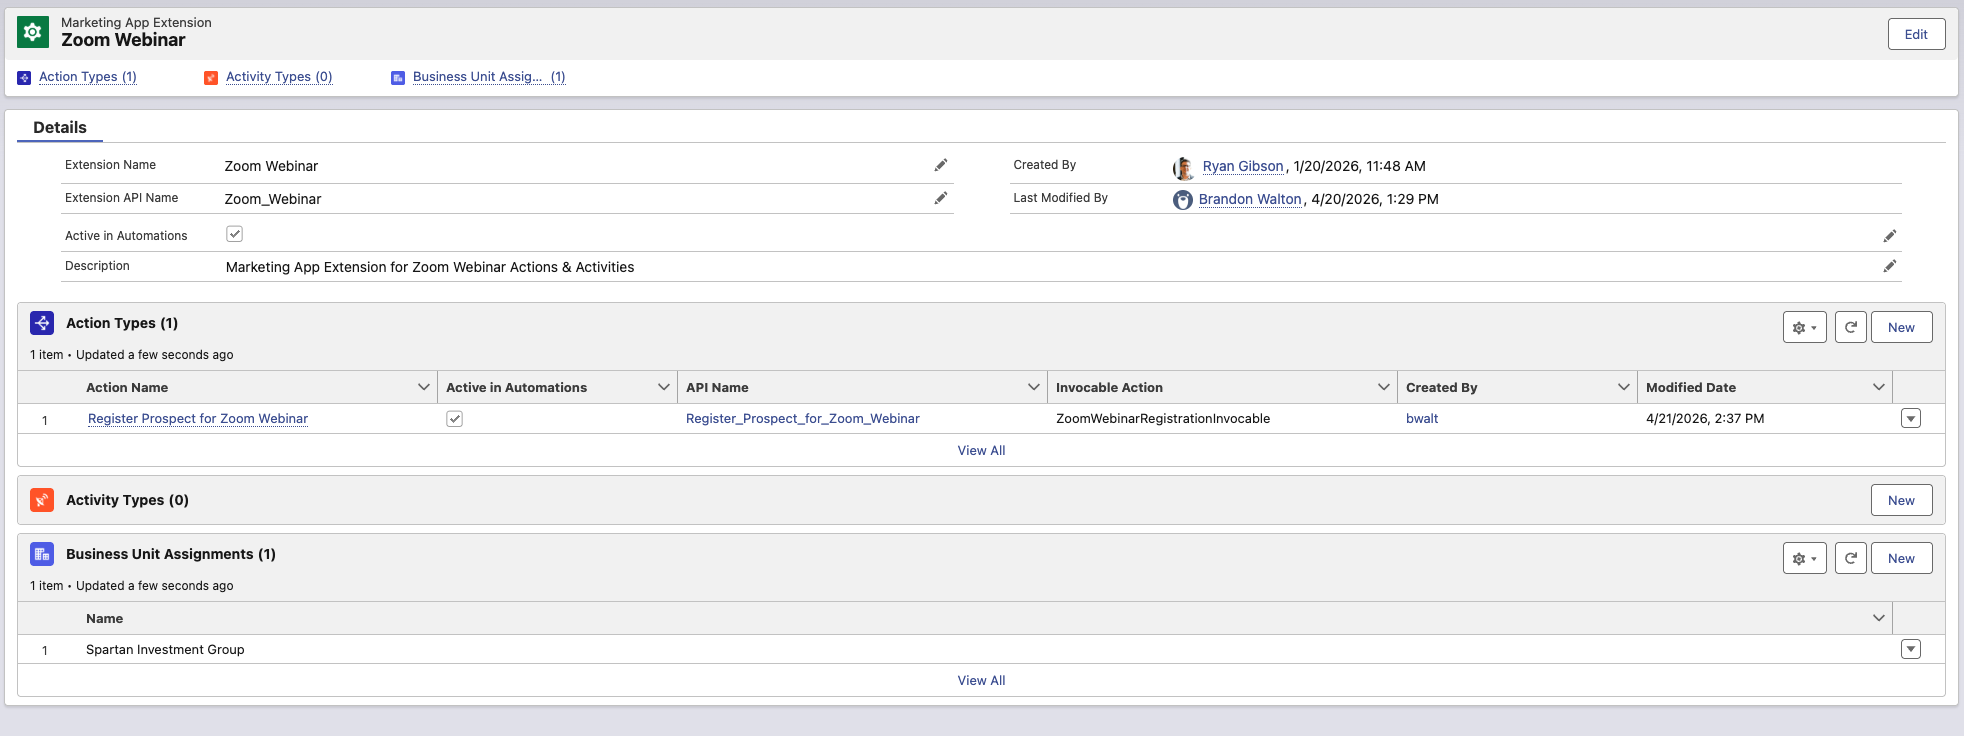
Task: Click the Edit button
Action: [x=1916, y=34]
